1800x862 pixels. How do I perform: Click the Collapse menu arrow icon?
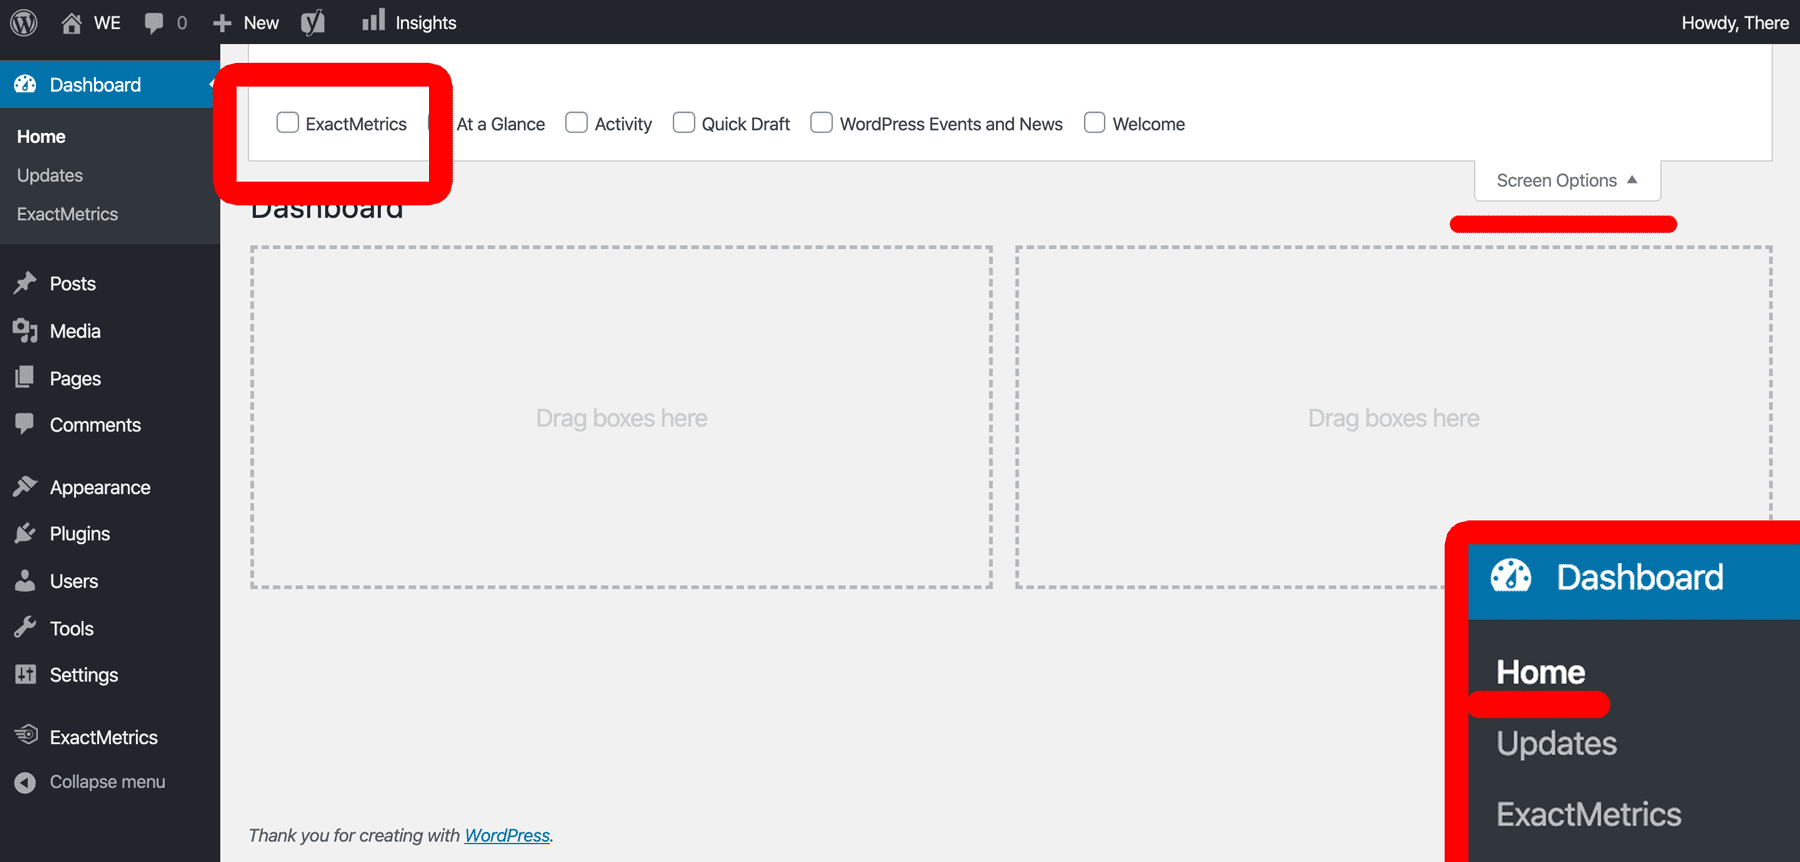click(25, 782)
